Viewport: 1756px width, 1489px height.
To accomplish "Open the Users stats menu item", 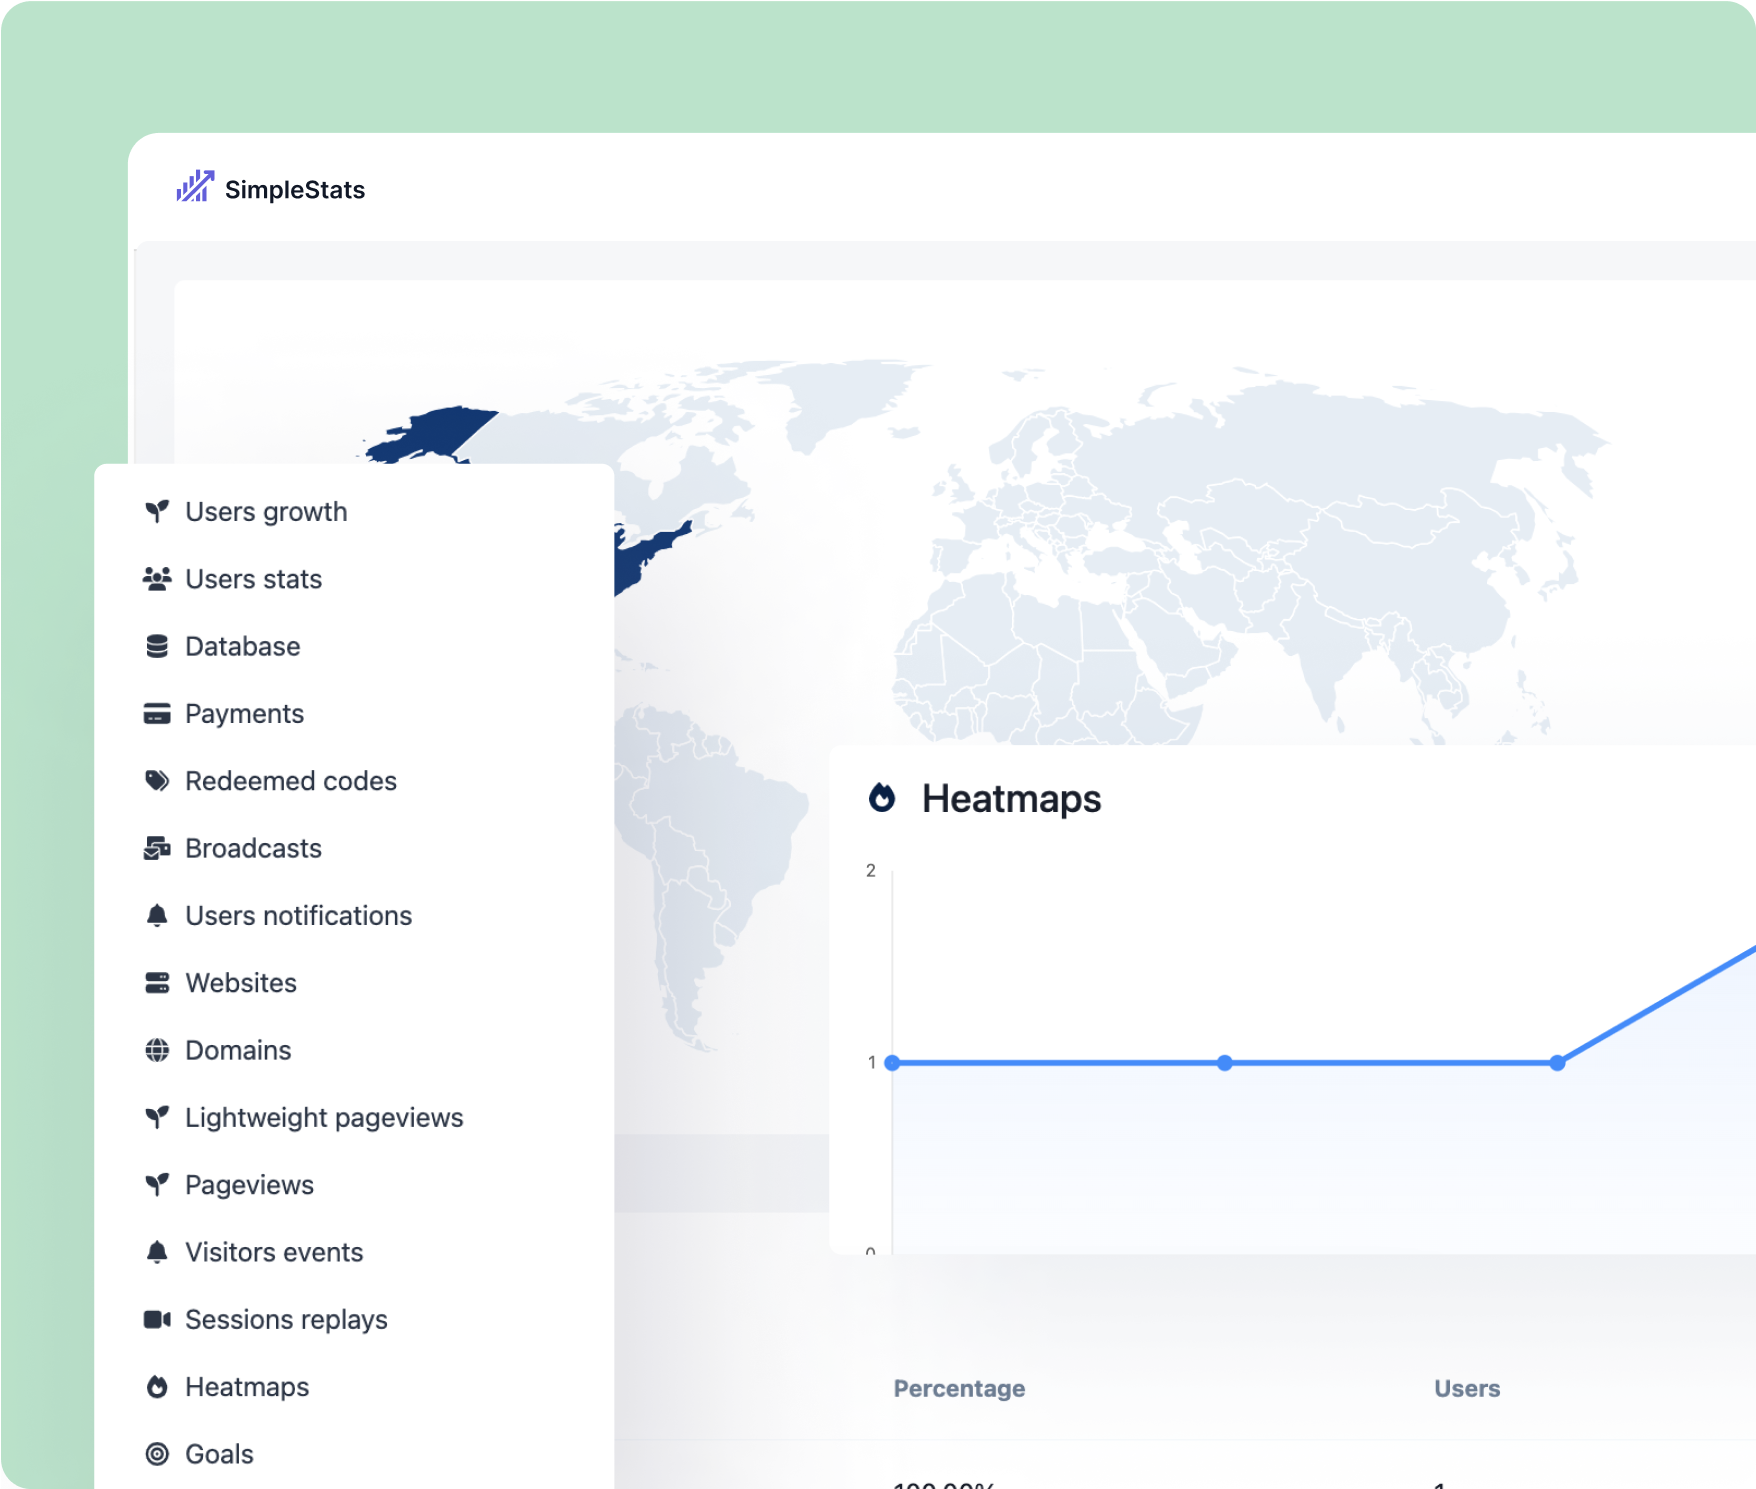I will tap(254, 579).
